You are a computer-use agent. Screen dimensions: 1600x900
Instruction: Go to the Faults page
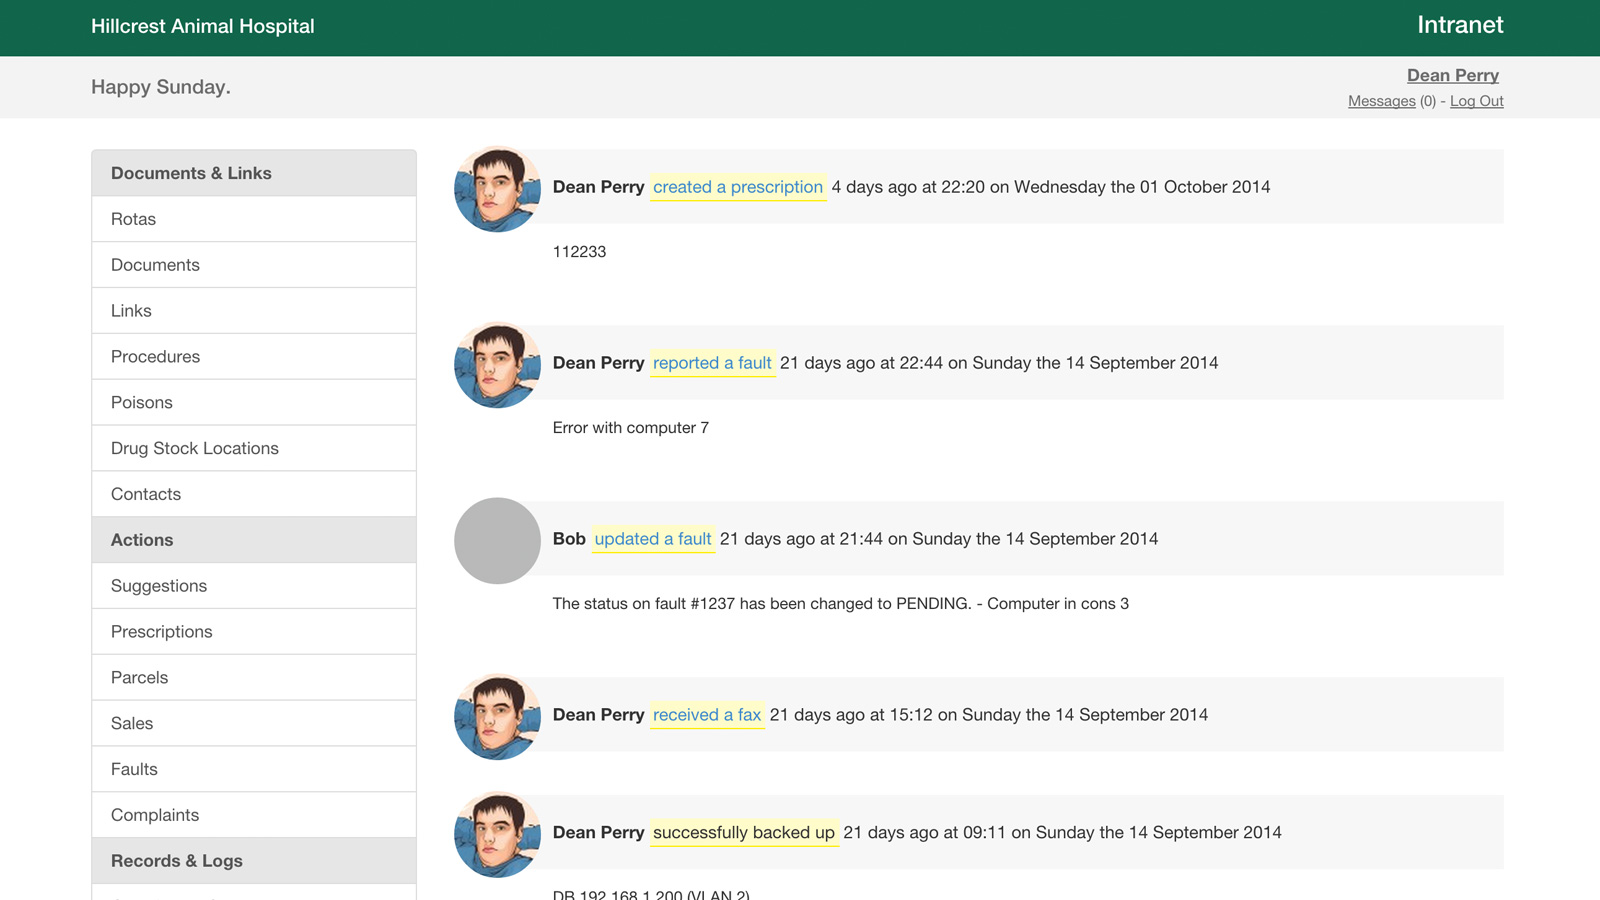[x=254, y=770]
